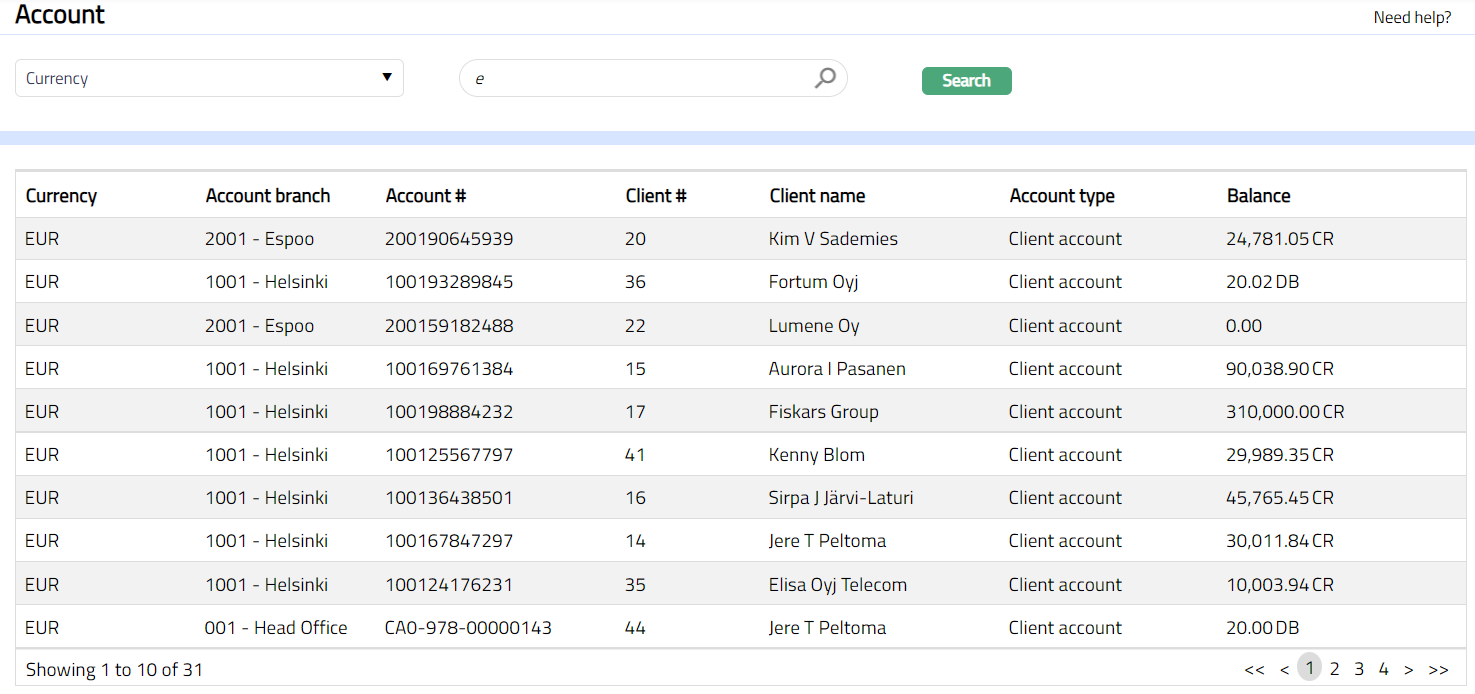Go to the previous page (<)
Image resolution: width=1475 pixels, height=694 pixels.
point(1284,669)
